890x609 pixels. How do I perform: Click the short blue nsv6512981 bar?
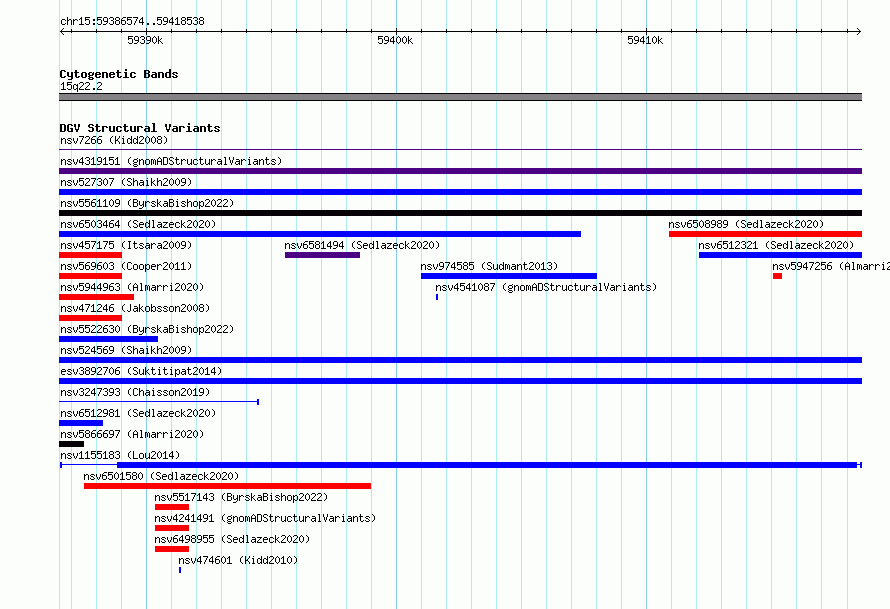81,423
